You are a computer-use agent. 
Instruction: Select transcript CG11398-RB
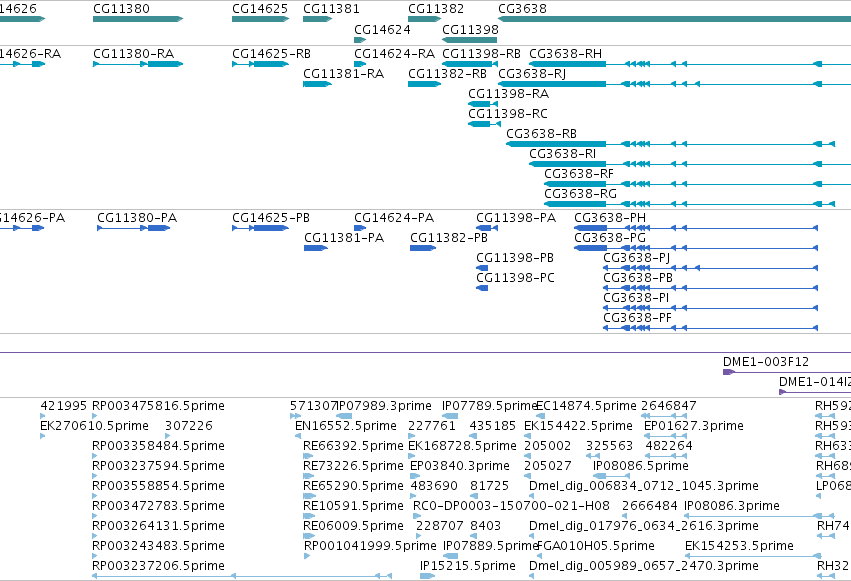click(481, 54)
